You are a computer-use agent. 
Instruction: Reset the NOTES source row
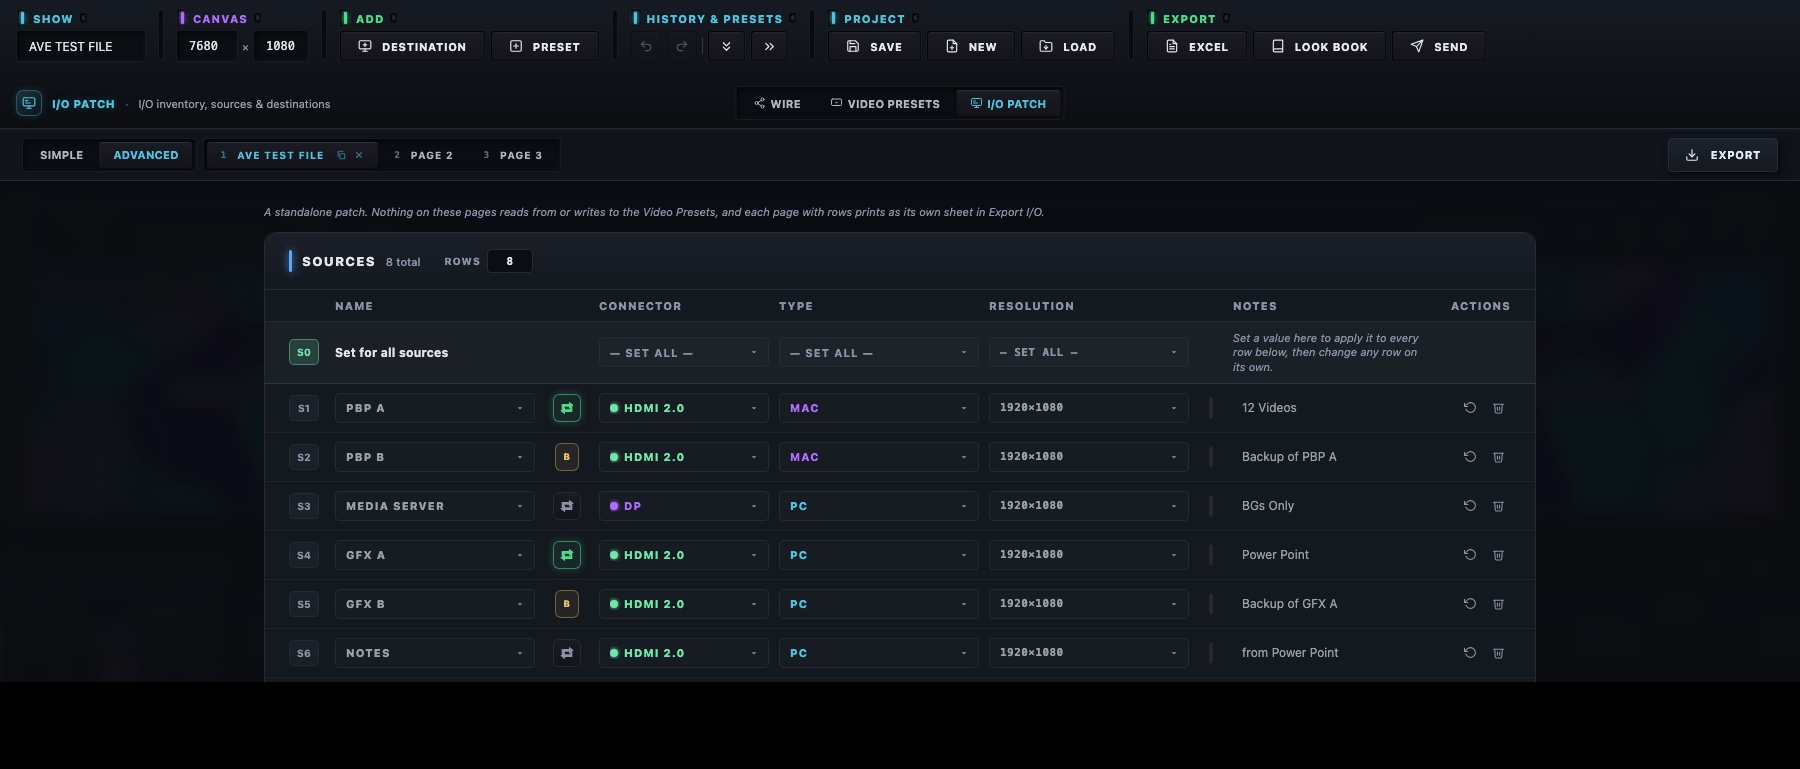tap(1470, 653)
